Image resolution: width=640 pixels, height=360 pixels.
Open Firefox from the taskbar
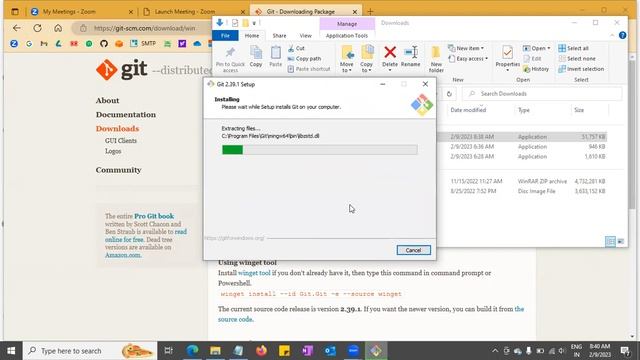[x=262, y=351]
